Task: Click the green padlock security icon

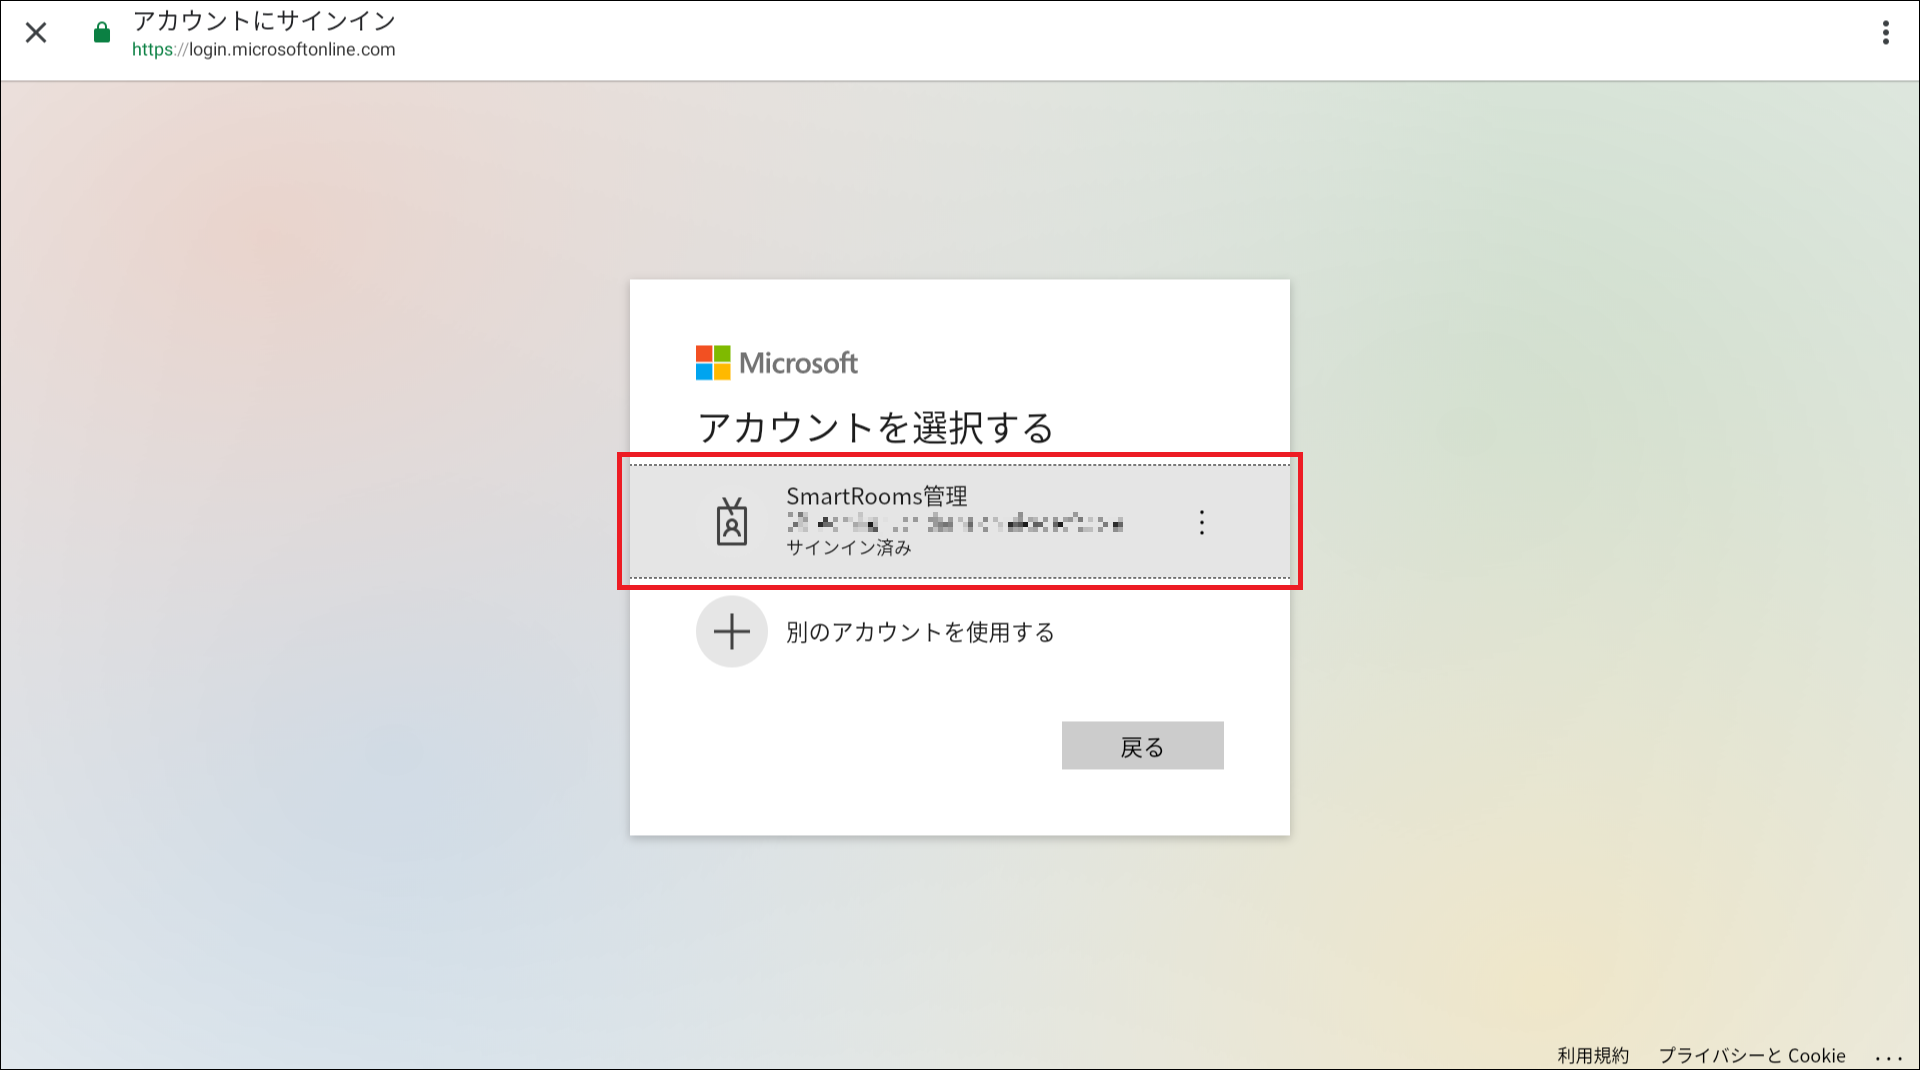Action: coord(102,34)
